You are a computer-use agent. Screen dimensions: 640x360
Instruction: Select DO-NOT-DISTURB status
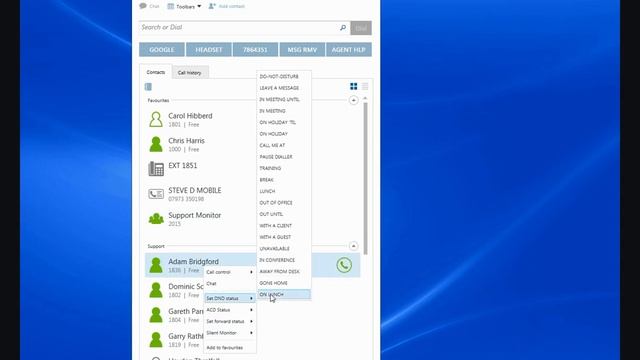click(x=284, y=76)
